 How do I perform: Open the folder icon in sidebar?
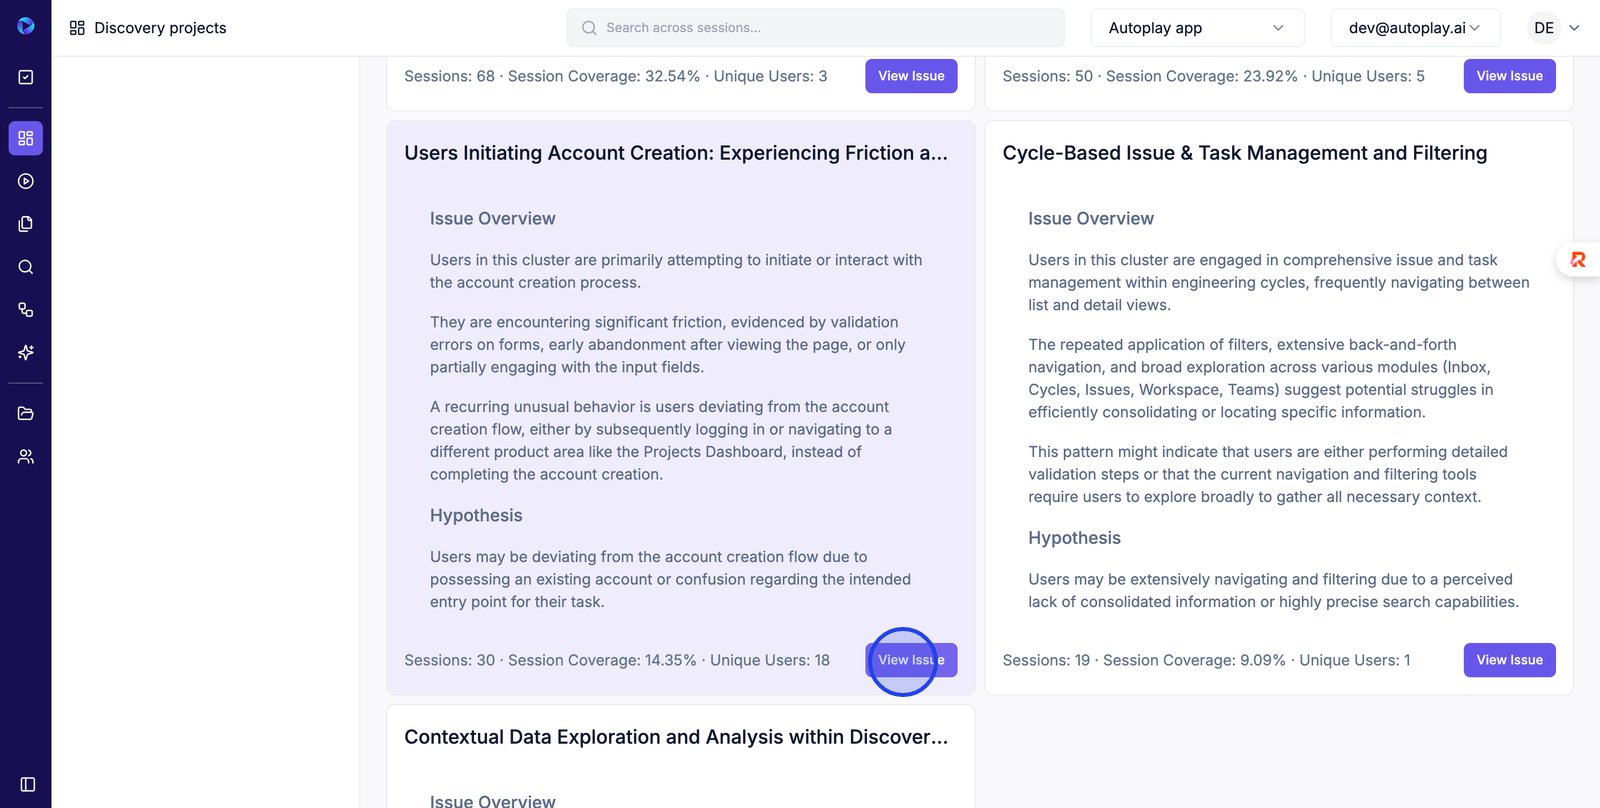pyautogui.click(x=26, y=413)
